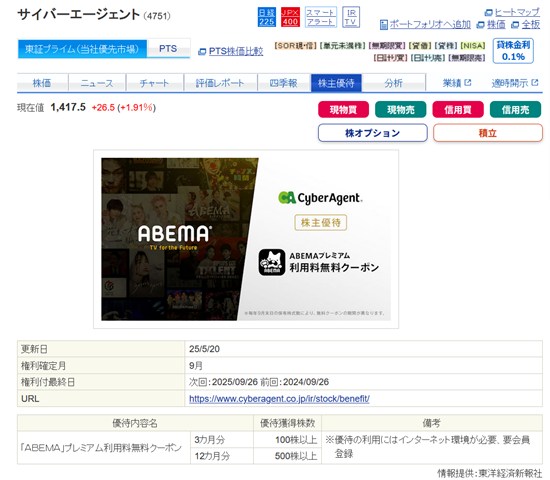550x480 pixels.
Task: Open the 業績 external tab
Action: tap(457, 83)
